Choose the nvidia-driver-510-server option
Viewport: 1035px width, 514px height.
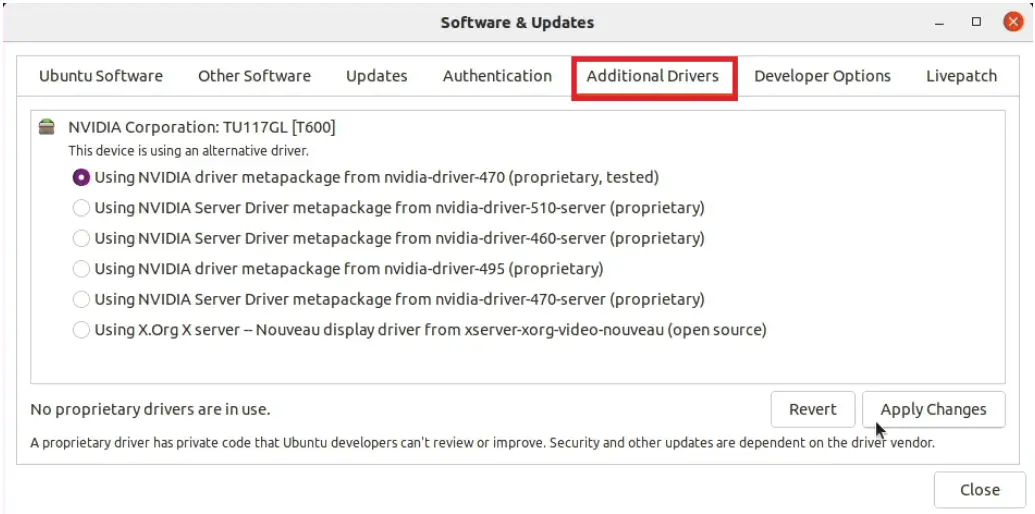coord(82,209)
